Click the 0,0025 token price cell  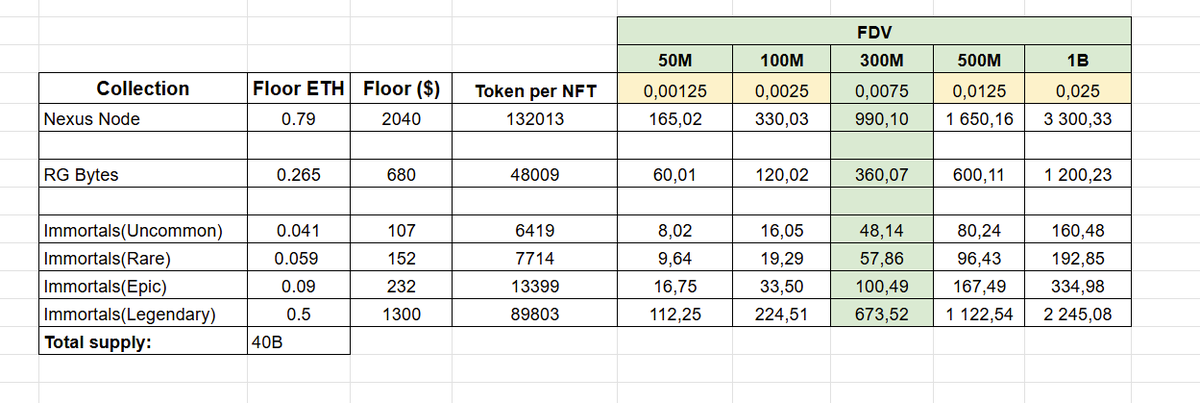click(x=782, y=91)
